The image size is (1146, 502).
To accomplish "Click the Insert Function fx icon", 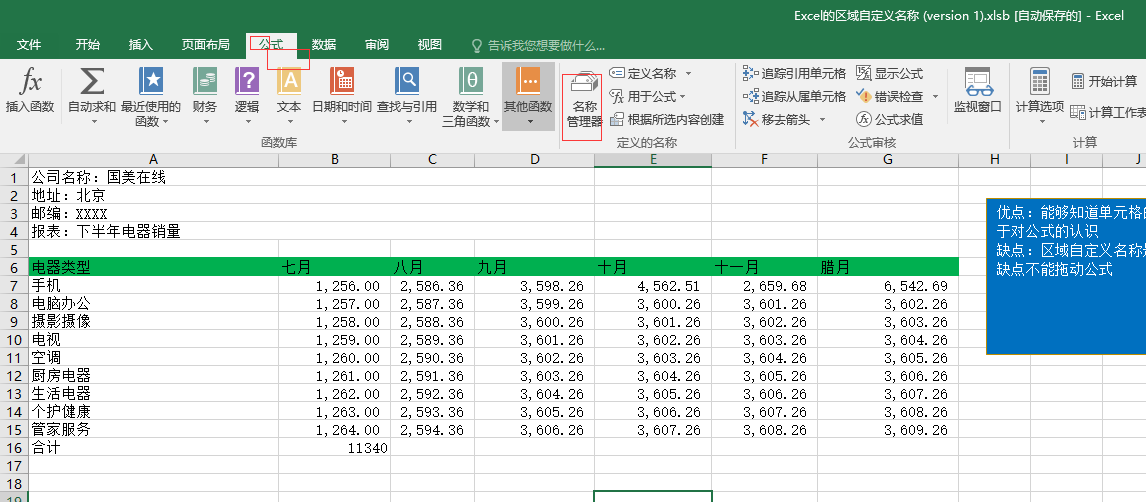I will click(x=30, y=81).
